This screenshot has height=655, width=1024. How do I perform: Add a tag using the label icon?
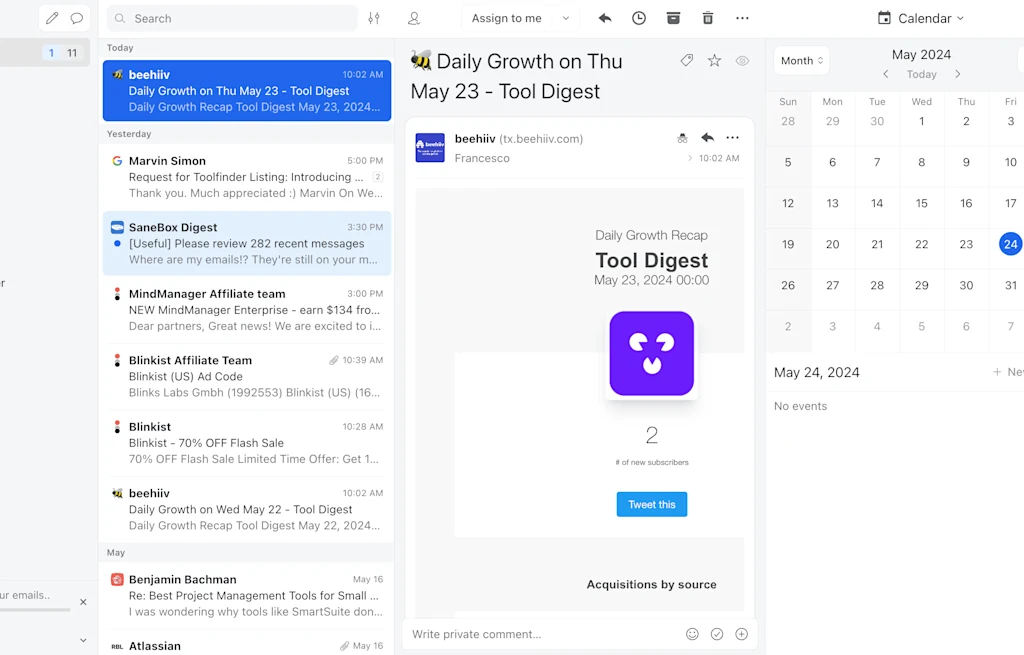(686, 61)
